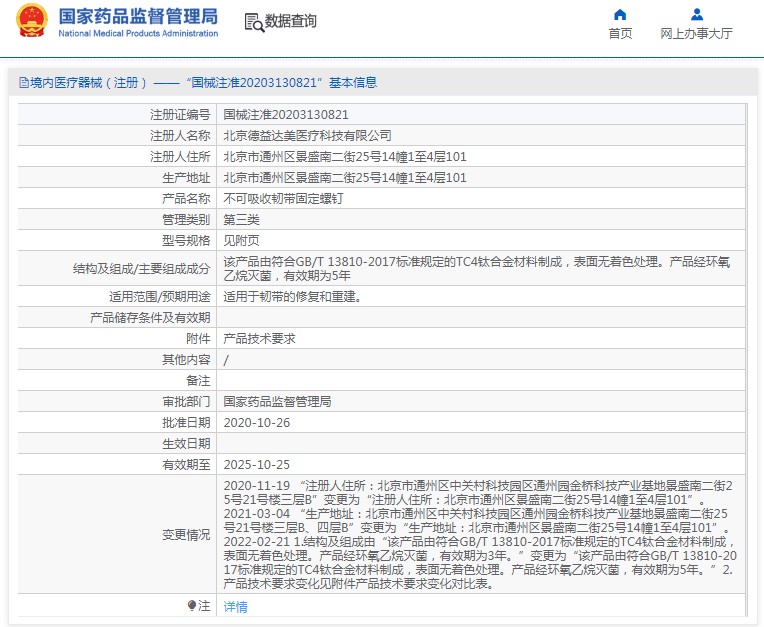Open the data query magnifier icon
This screenshot has width=764, height=627.
pos(254,22)
